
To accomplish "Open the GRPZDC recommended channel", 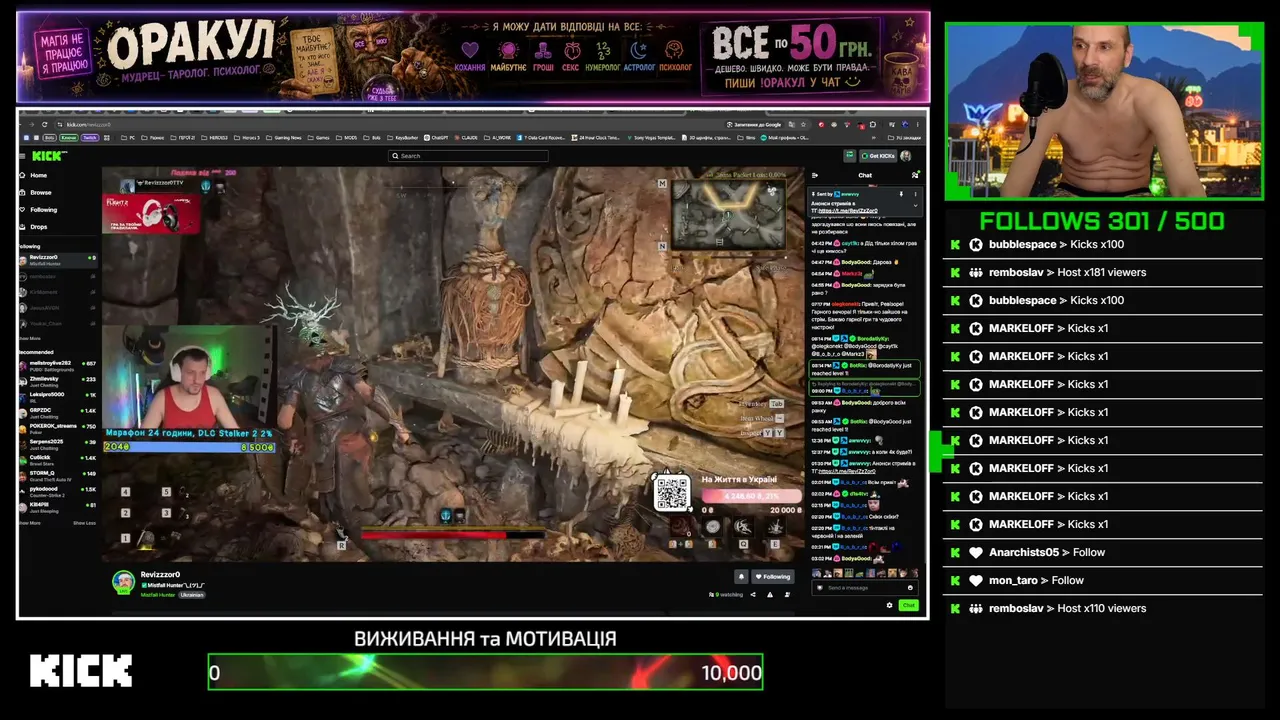I will [x=58, y=412].
